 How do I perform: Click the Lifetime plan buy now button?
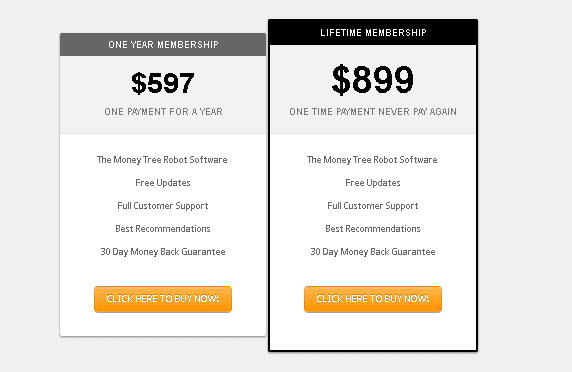[373, 299]
